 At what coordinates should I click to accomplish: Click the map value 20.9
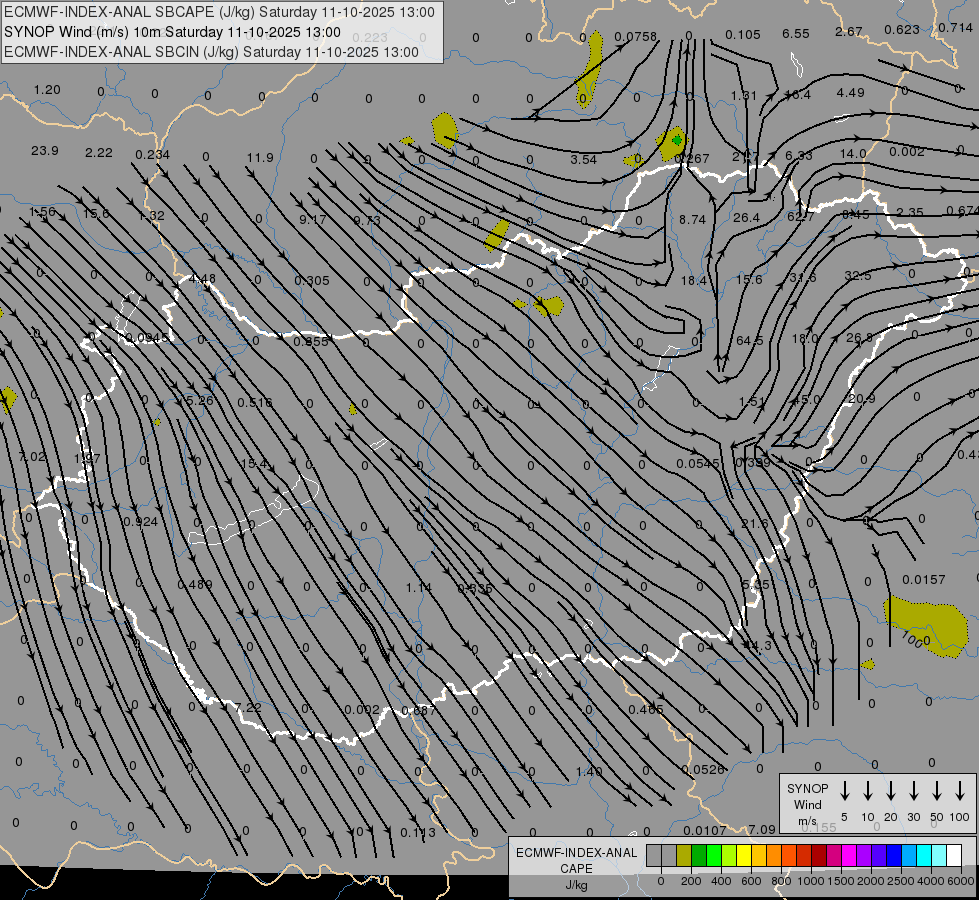coord(862,398)
